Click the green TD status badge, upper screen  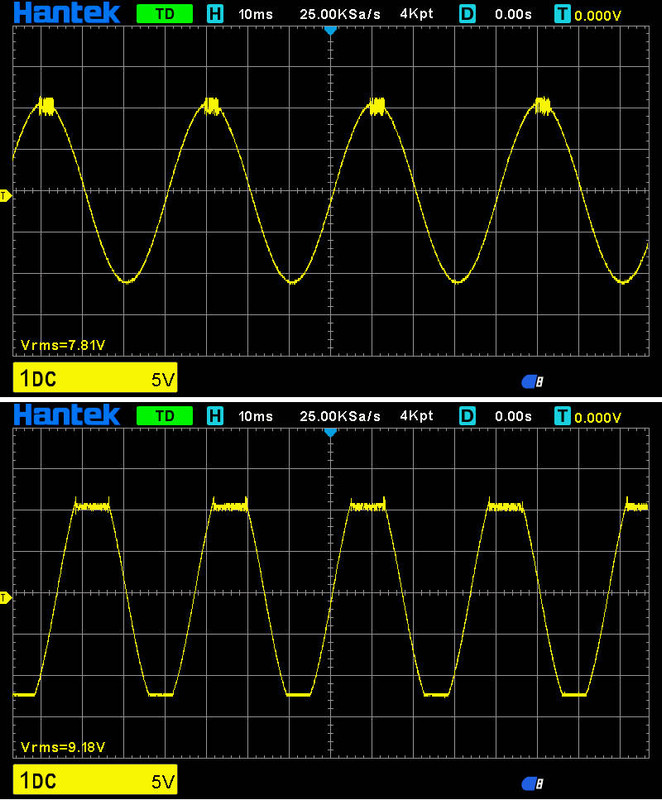[165, 14]
